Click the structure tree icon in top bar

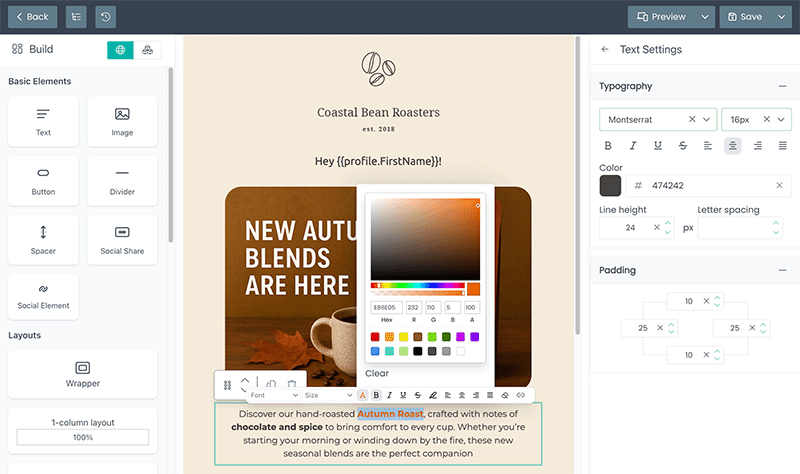[76, 17]
